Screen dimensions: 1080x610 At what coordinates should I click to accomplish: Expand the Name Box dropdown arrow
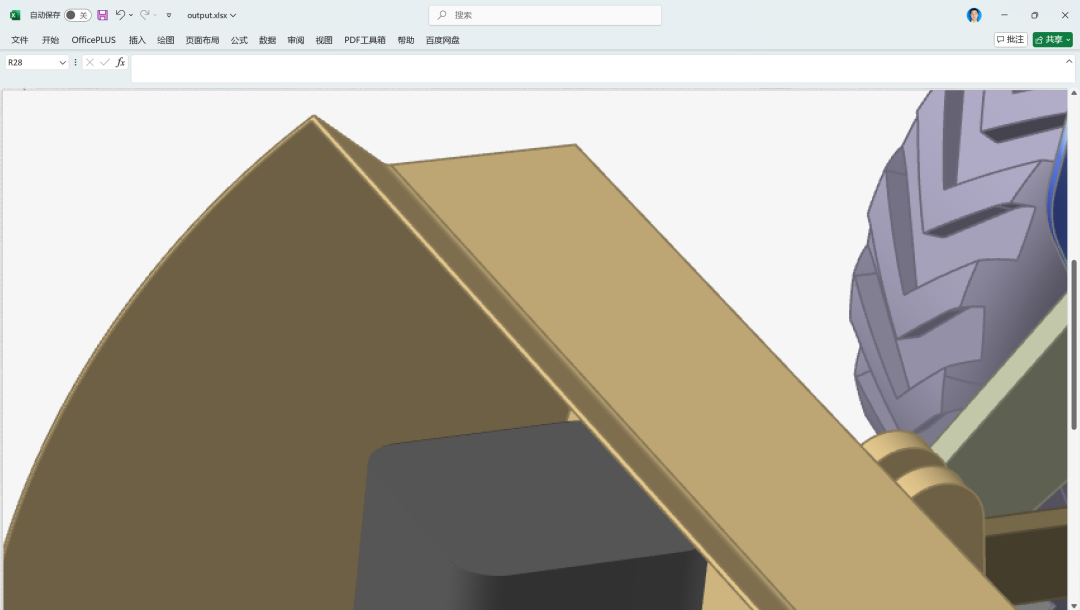tap(63, 63)
